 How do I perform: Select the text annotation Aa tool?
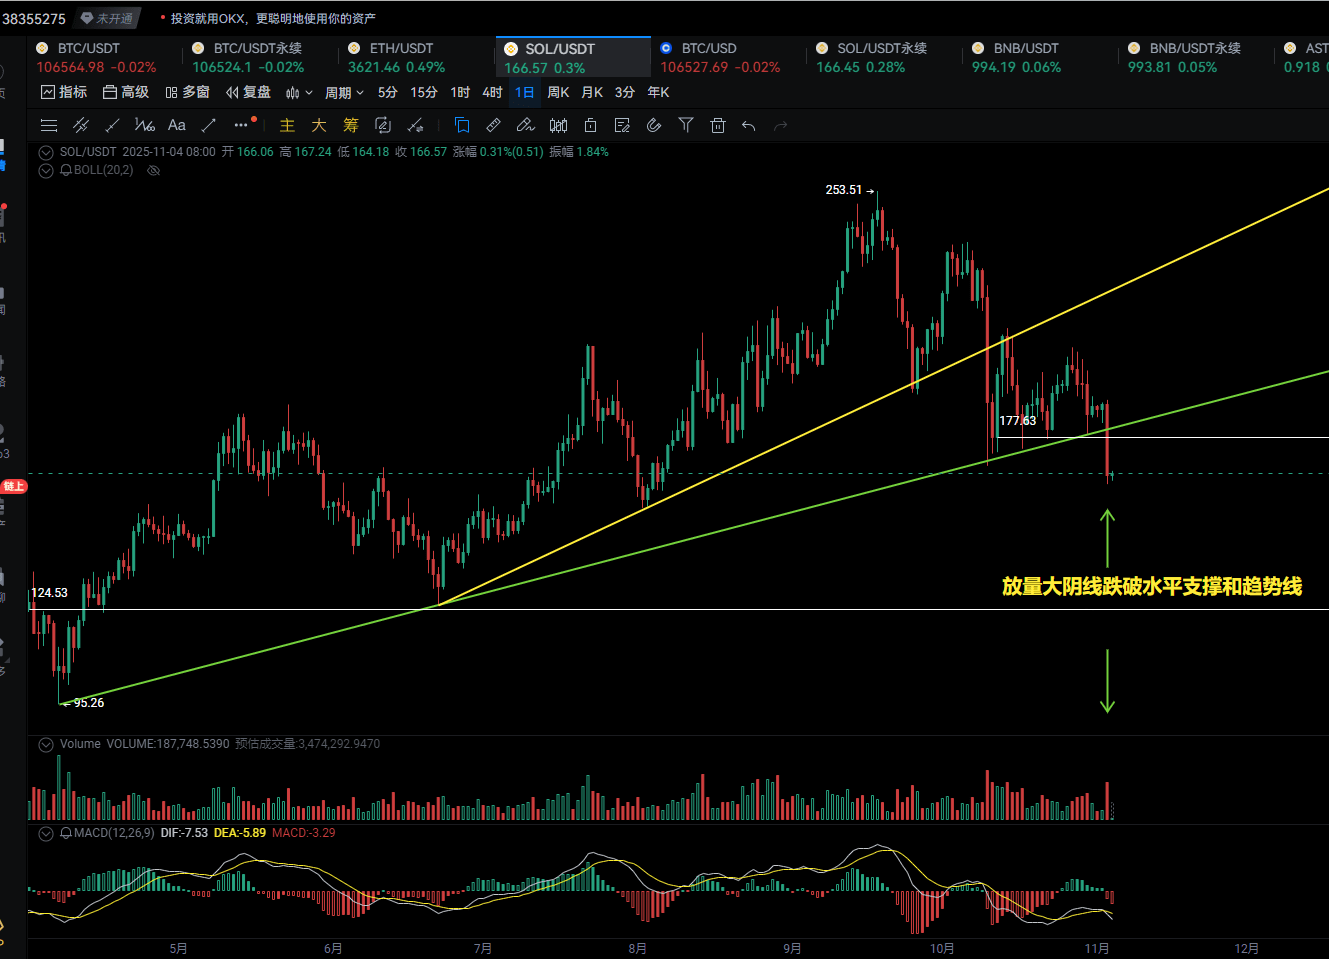point(177,125)
